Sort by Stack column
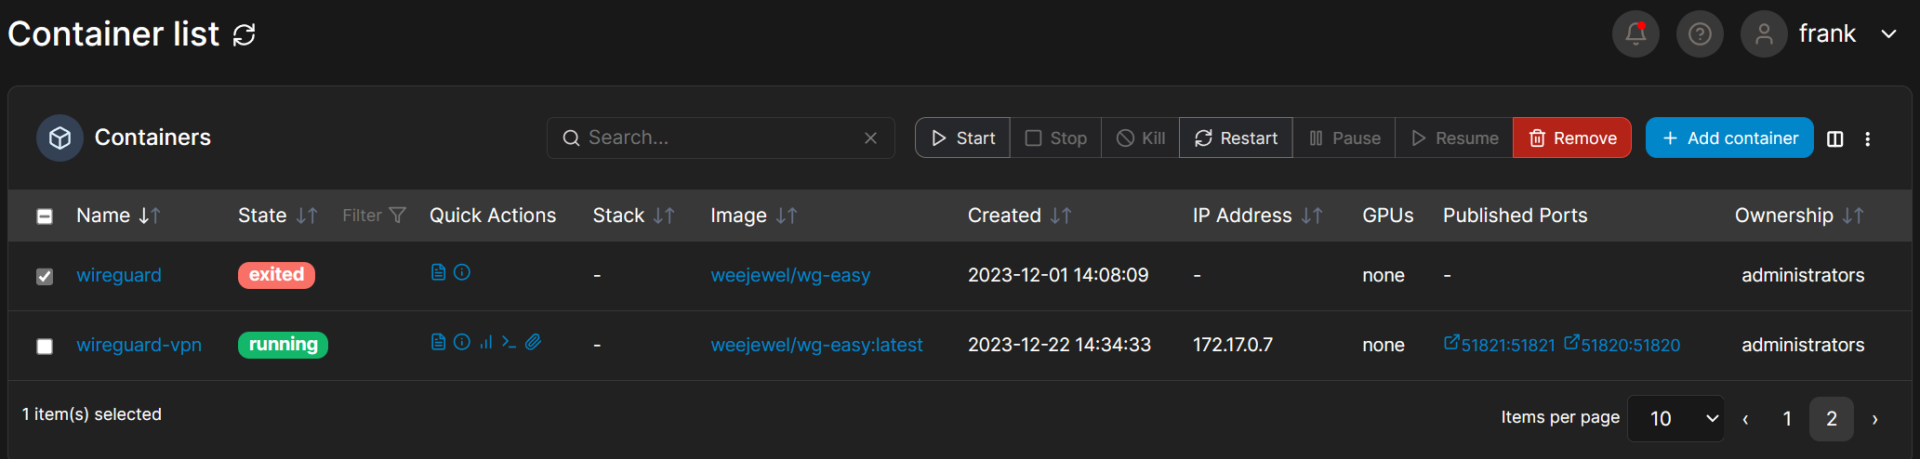The height and width of the screenshot is (459, 1920). point(633,215)
